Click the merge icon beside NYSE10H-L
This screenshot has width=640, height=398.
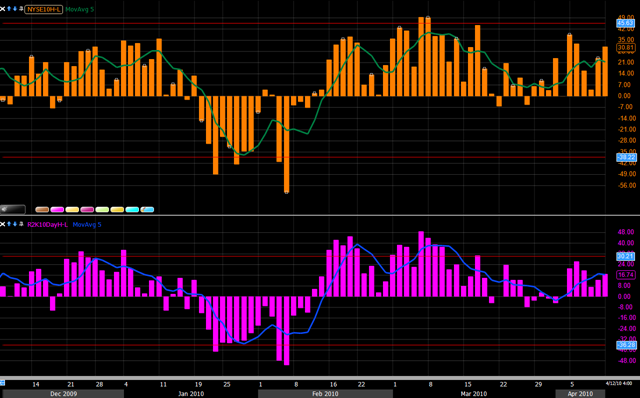21,9
